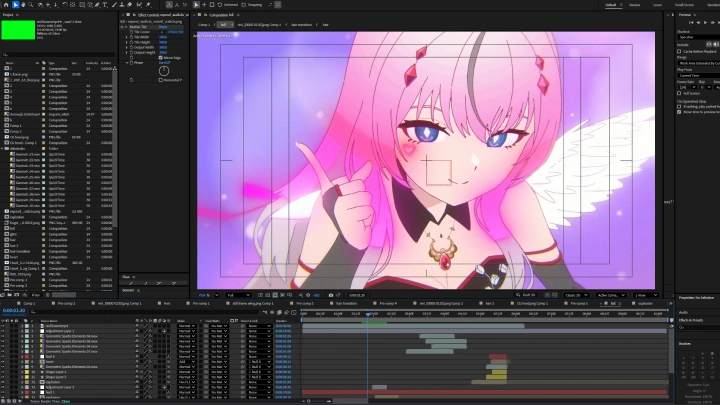
Task: Select the Eraser tool
Action: tap(129, 5)
